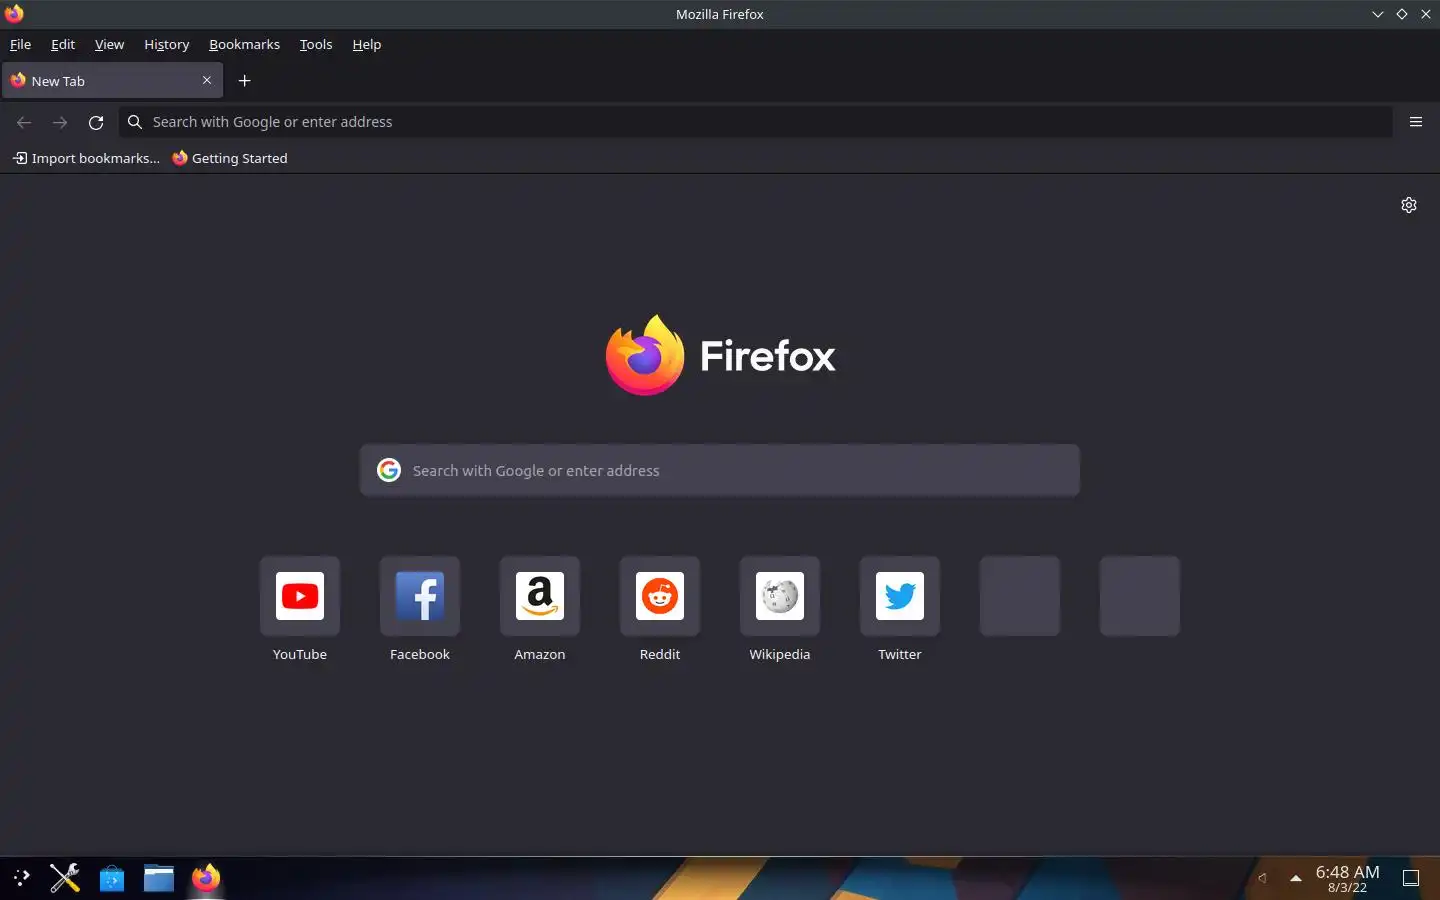Image resolution: width=1440 pixels, height=900 pixels.
Task: Expand hidden system tray icons arrow
Action: pyautogui.click(x=1296, y=878)
